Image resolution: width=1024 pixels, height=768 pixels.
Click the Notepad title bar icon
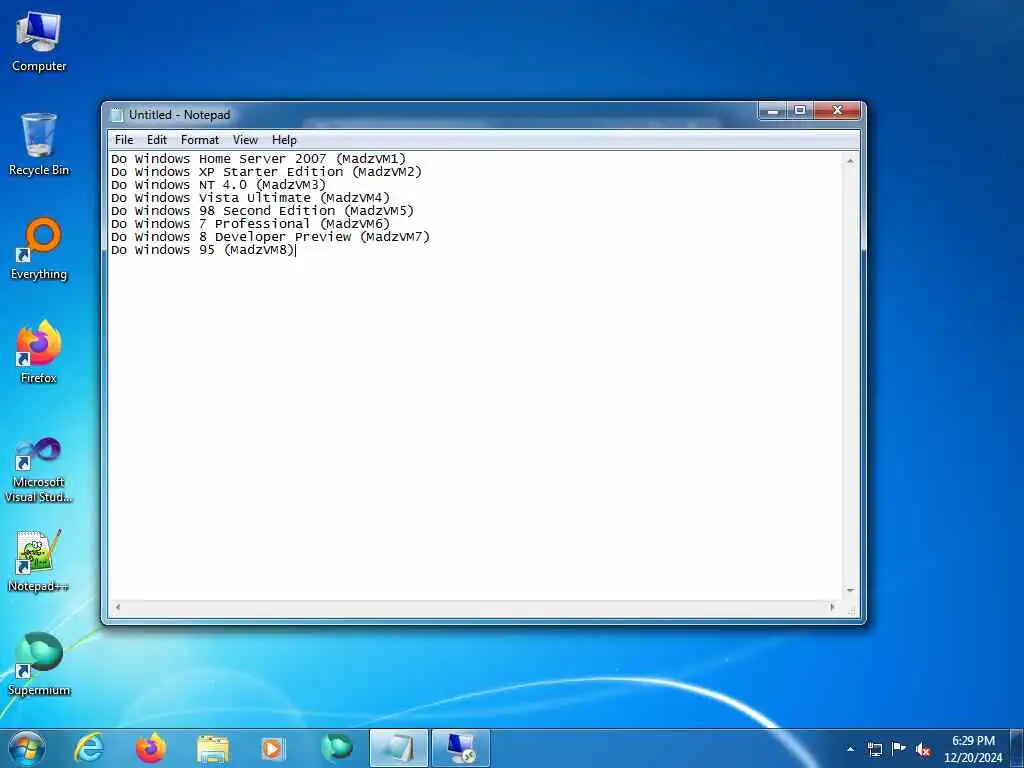pyautogui.click(x=117, y=115)
